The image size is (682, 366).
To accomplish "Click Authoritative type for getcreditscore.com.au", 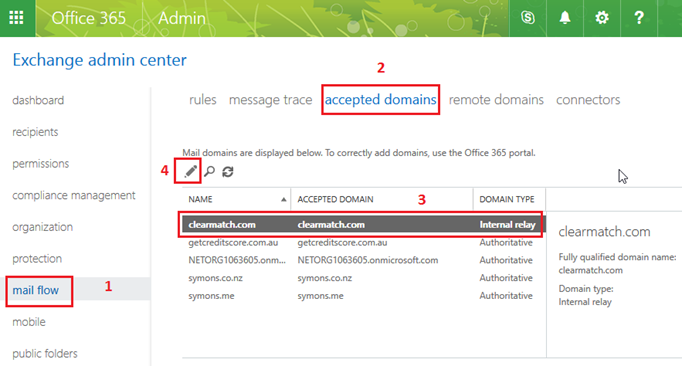I will coord(506,242).
